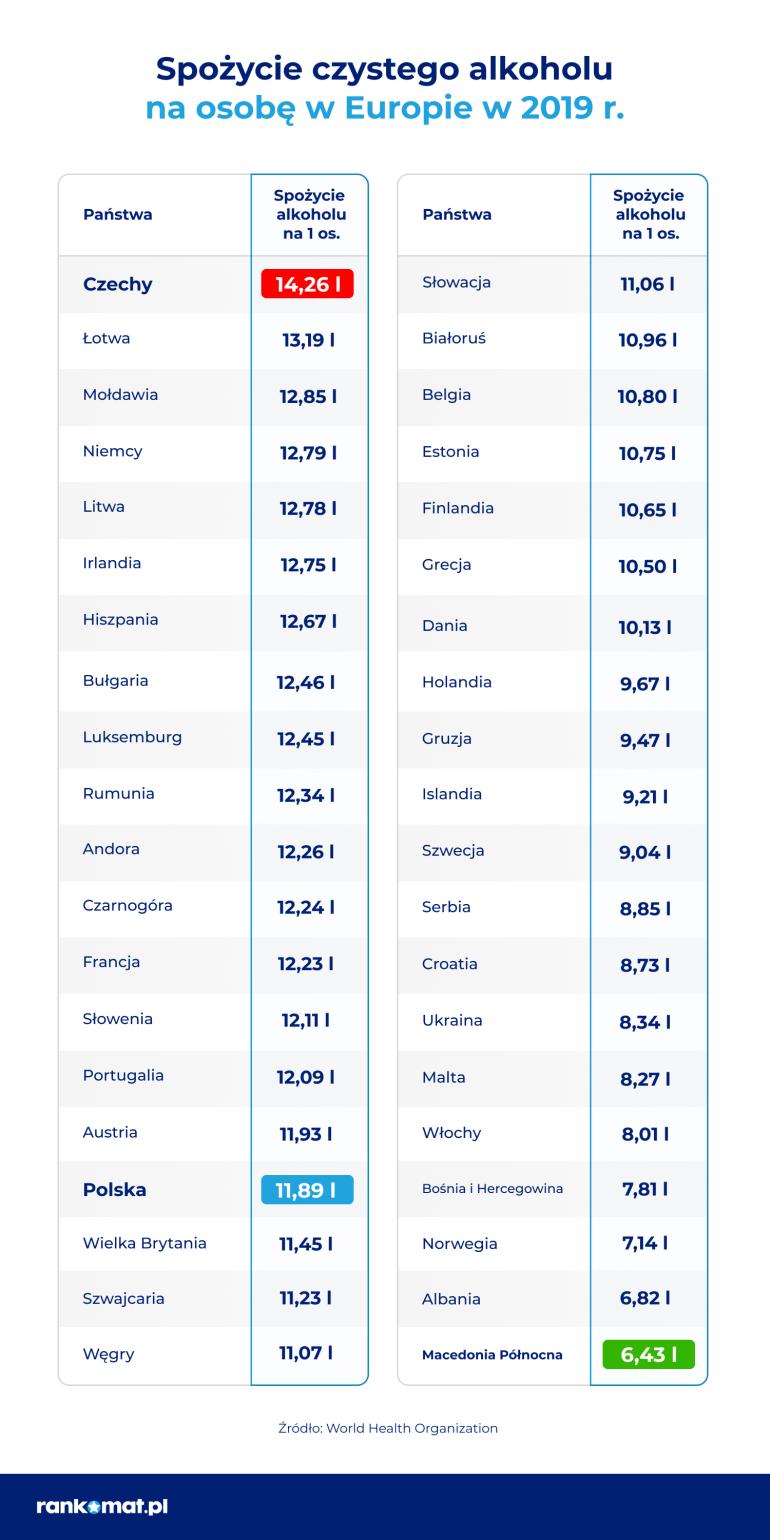
Task: Click right Spożycie alkoholu na 1 os. header
Action: (x=650, y=214)
